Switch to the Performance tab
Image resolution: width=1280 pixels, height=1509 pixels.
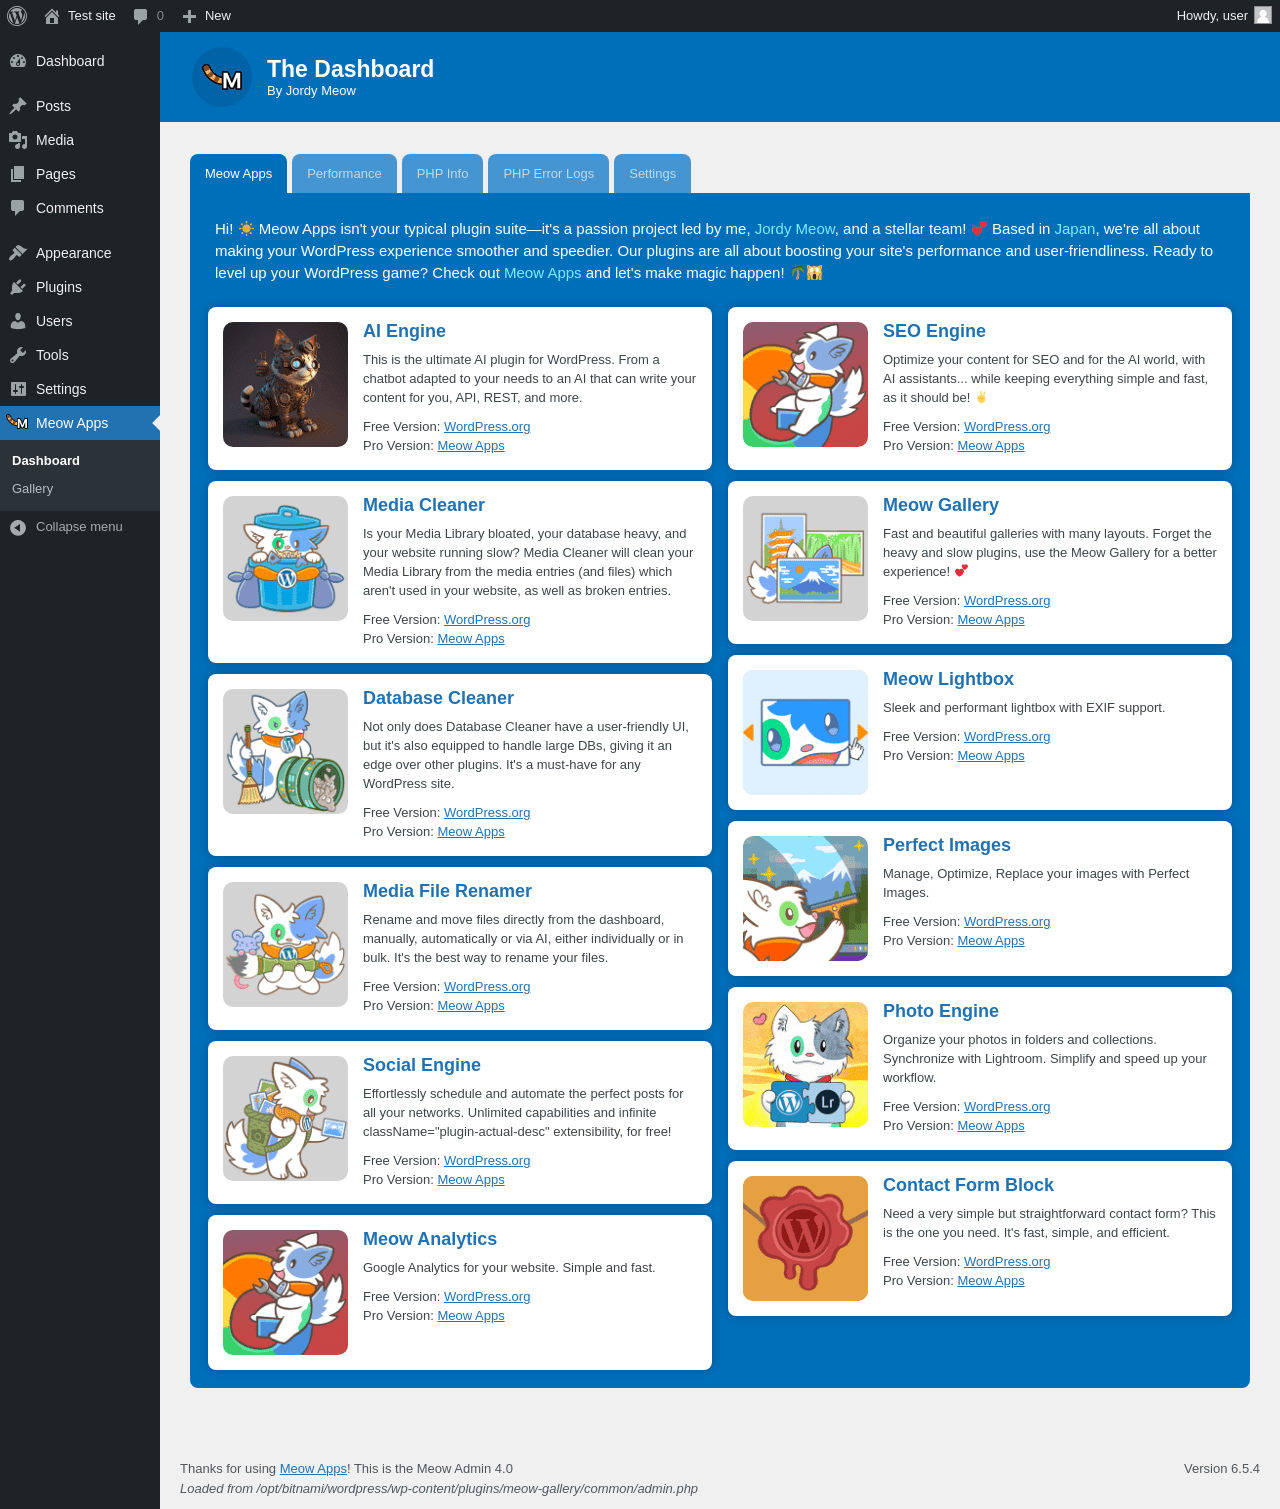pos(344,173)
